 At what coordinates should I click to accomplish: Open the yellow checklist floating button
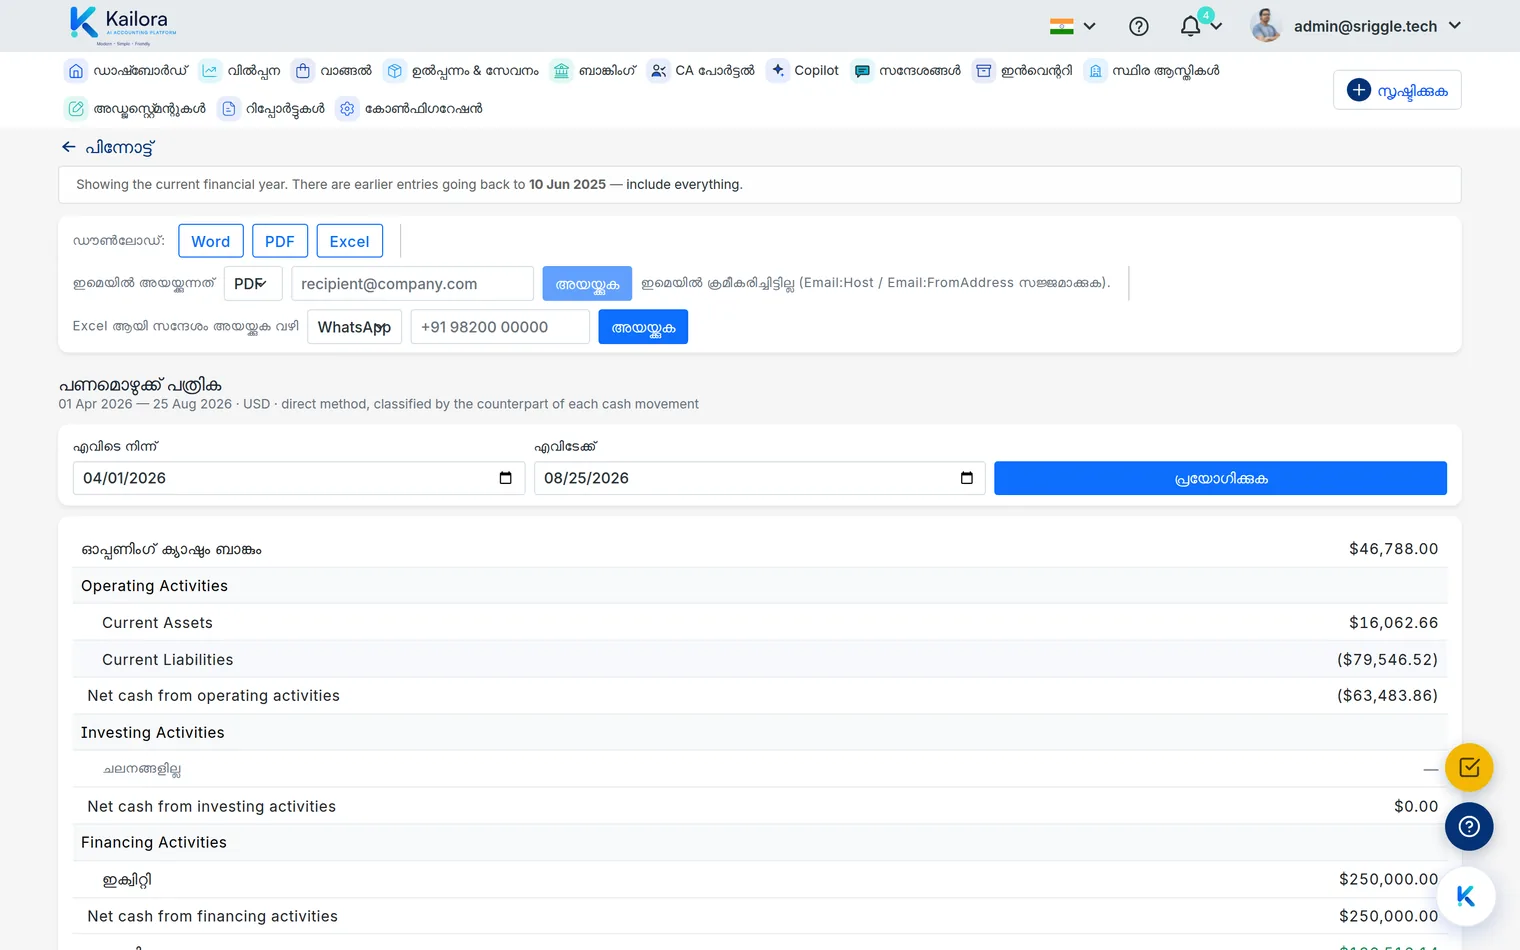pos(1469,768)
